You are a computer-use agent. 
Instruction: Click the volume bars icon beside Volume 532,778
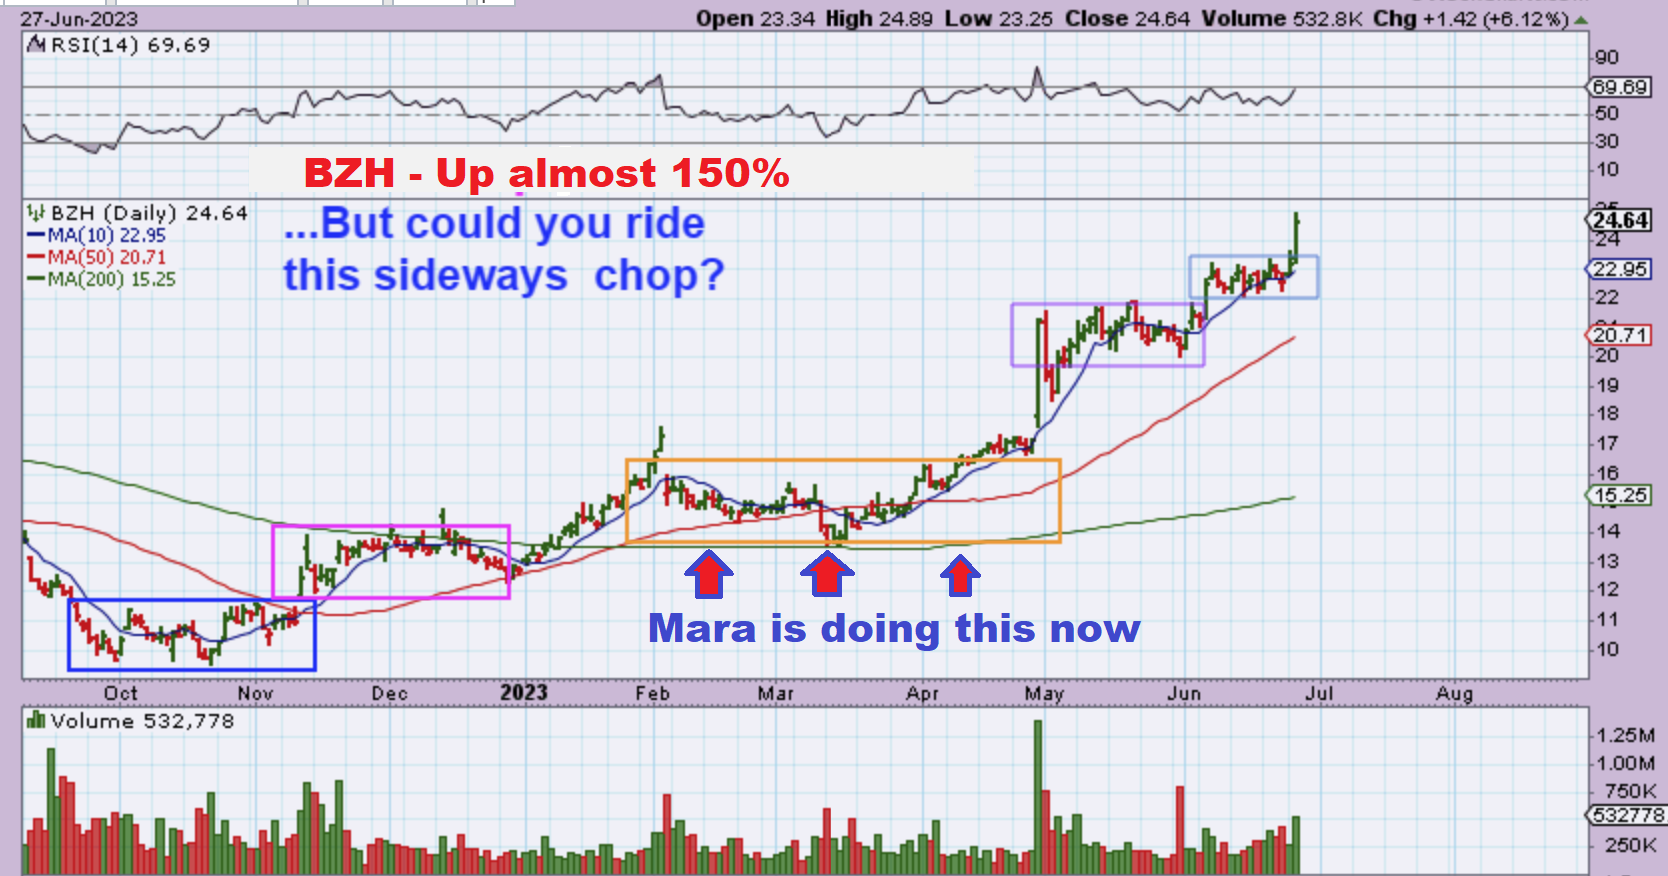tap(36, 720)
